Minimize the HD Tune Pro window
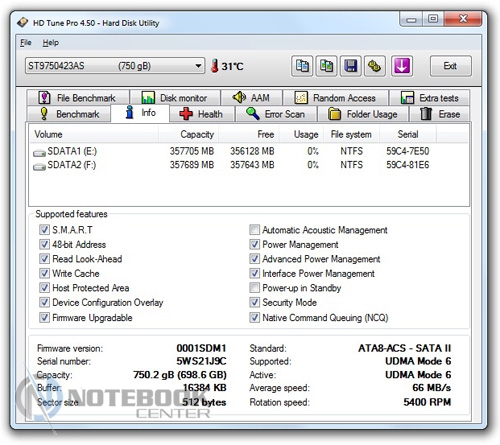500x445 pixels. point(411,19)
